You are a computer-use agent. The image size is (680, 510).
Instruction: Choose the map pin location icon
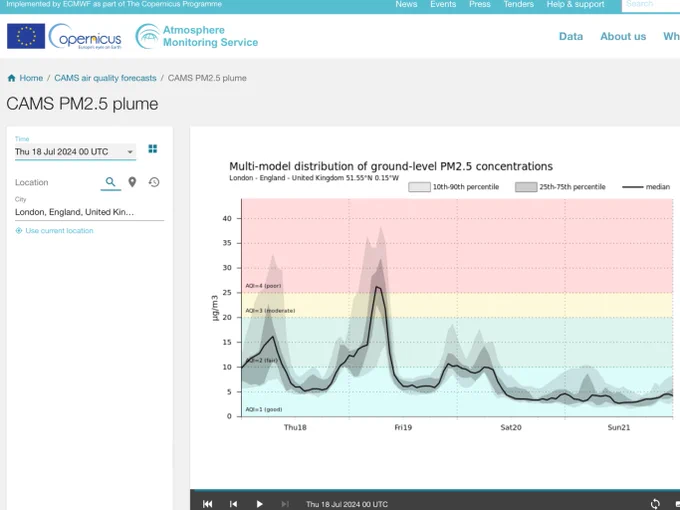point(132,182)
